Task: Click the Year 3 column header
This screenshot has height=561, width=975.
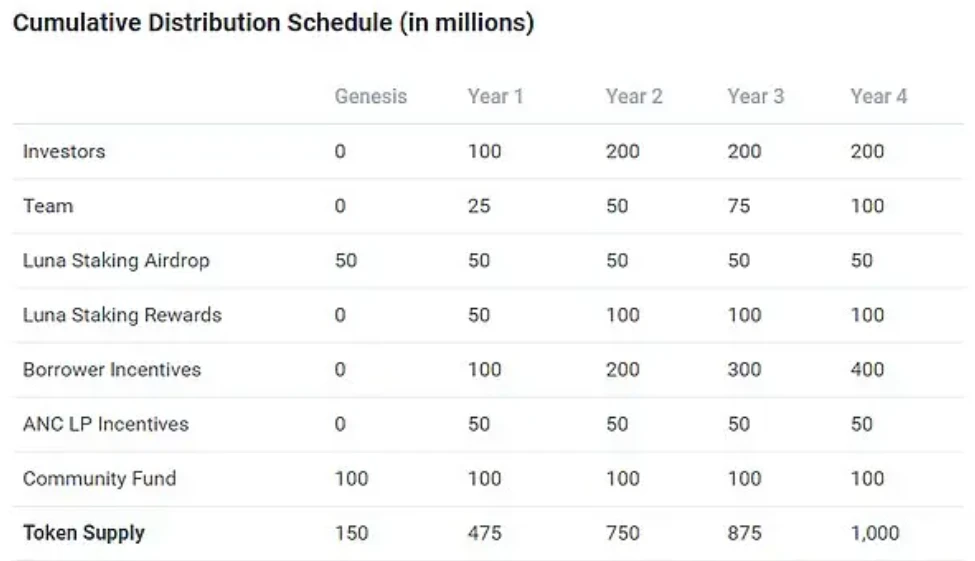Action: [x=756, y=97]
